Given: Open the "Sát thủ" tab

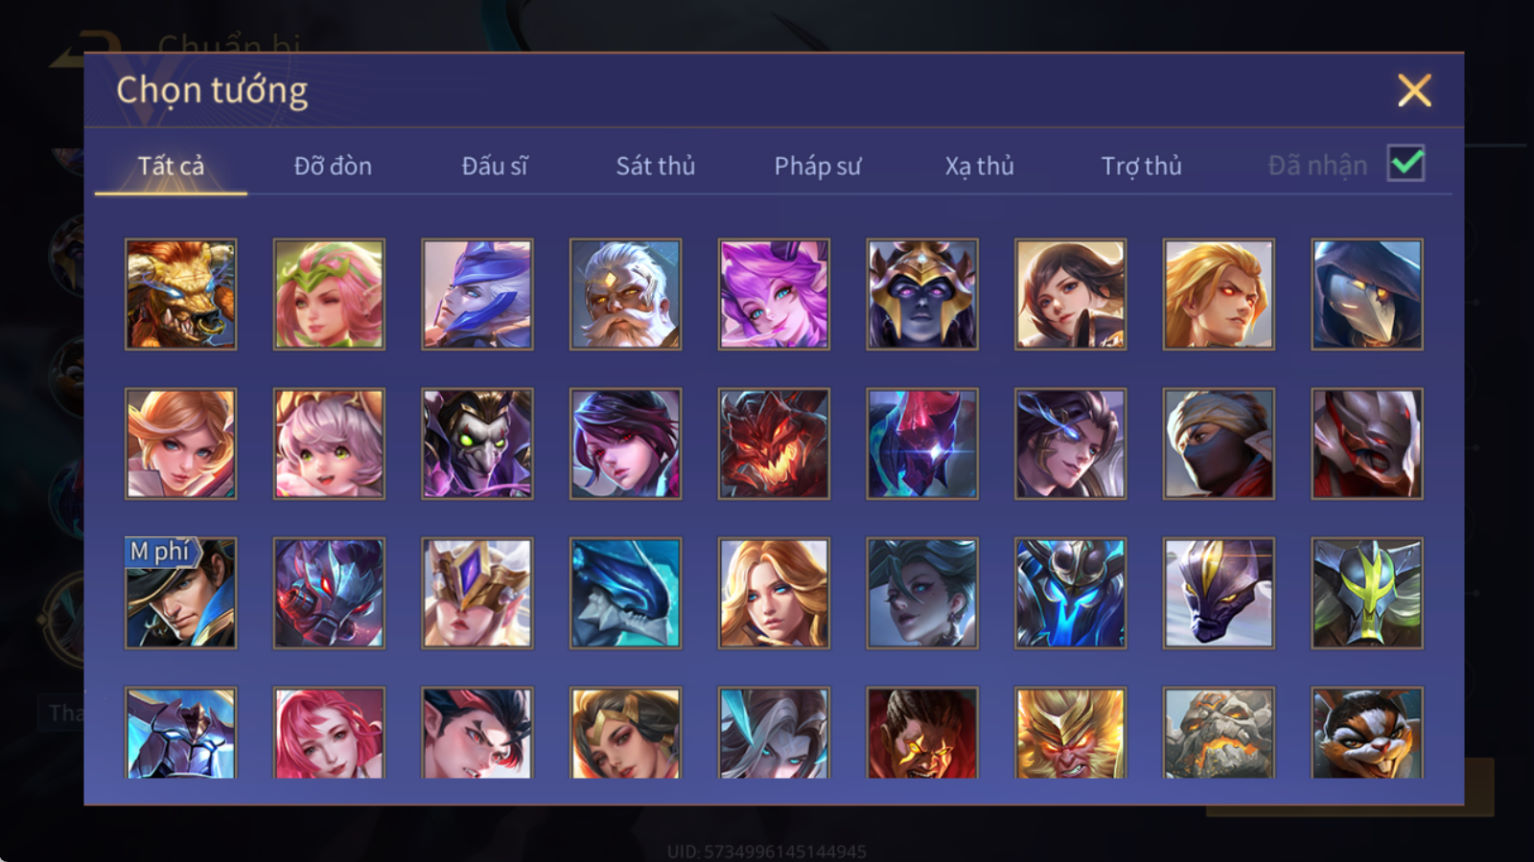Looking at the screenshot, I should pyautogui.click(x=655, y=166).
